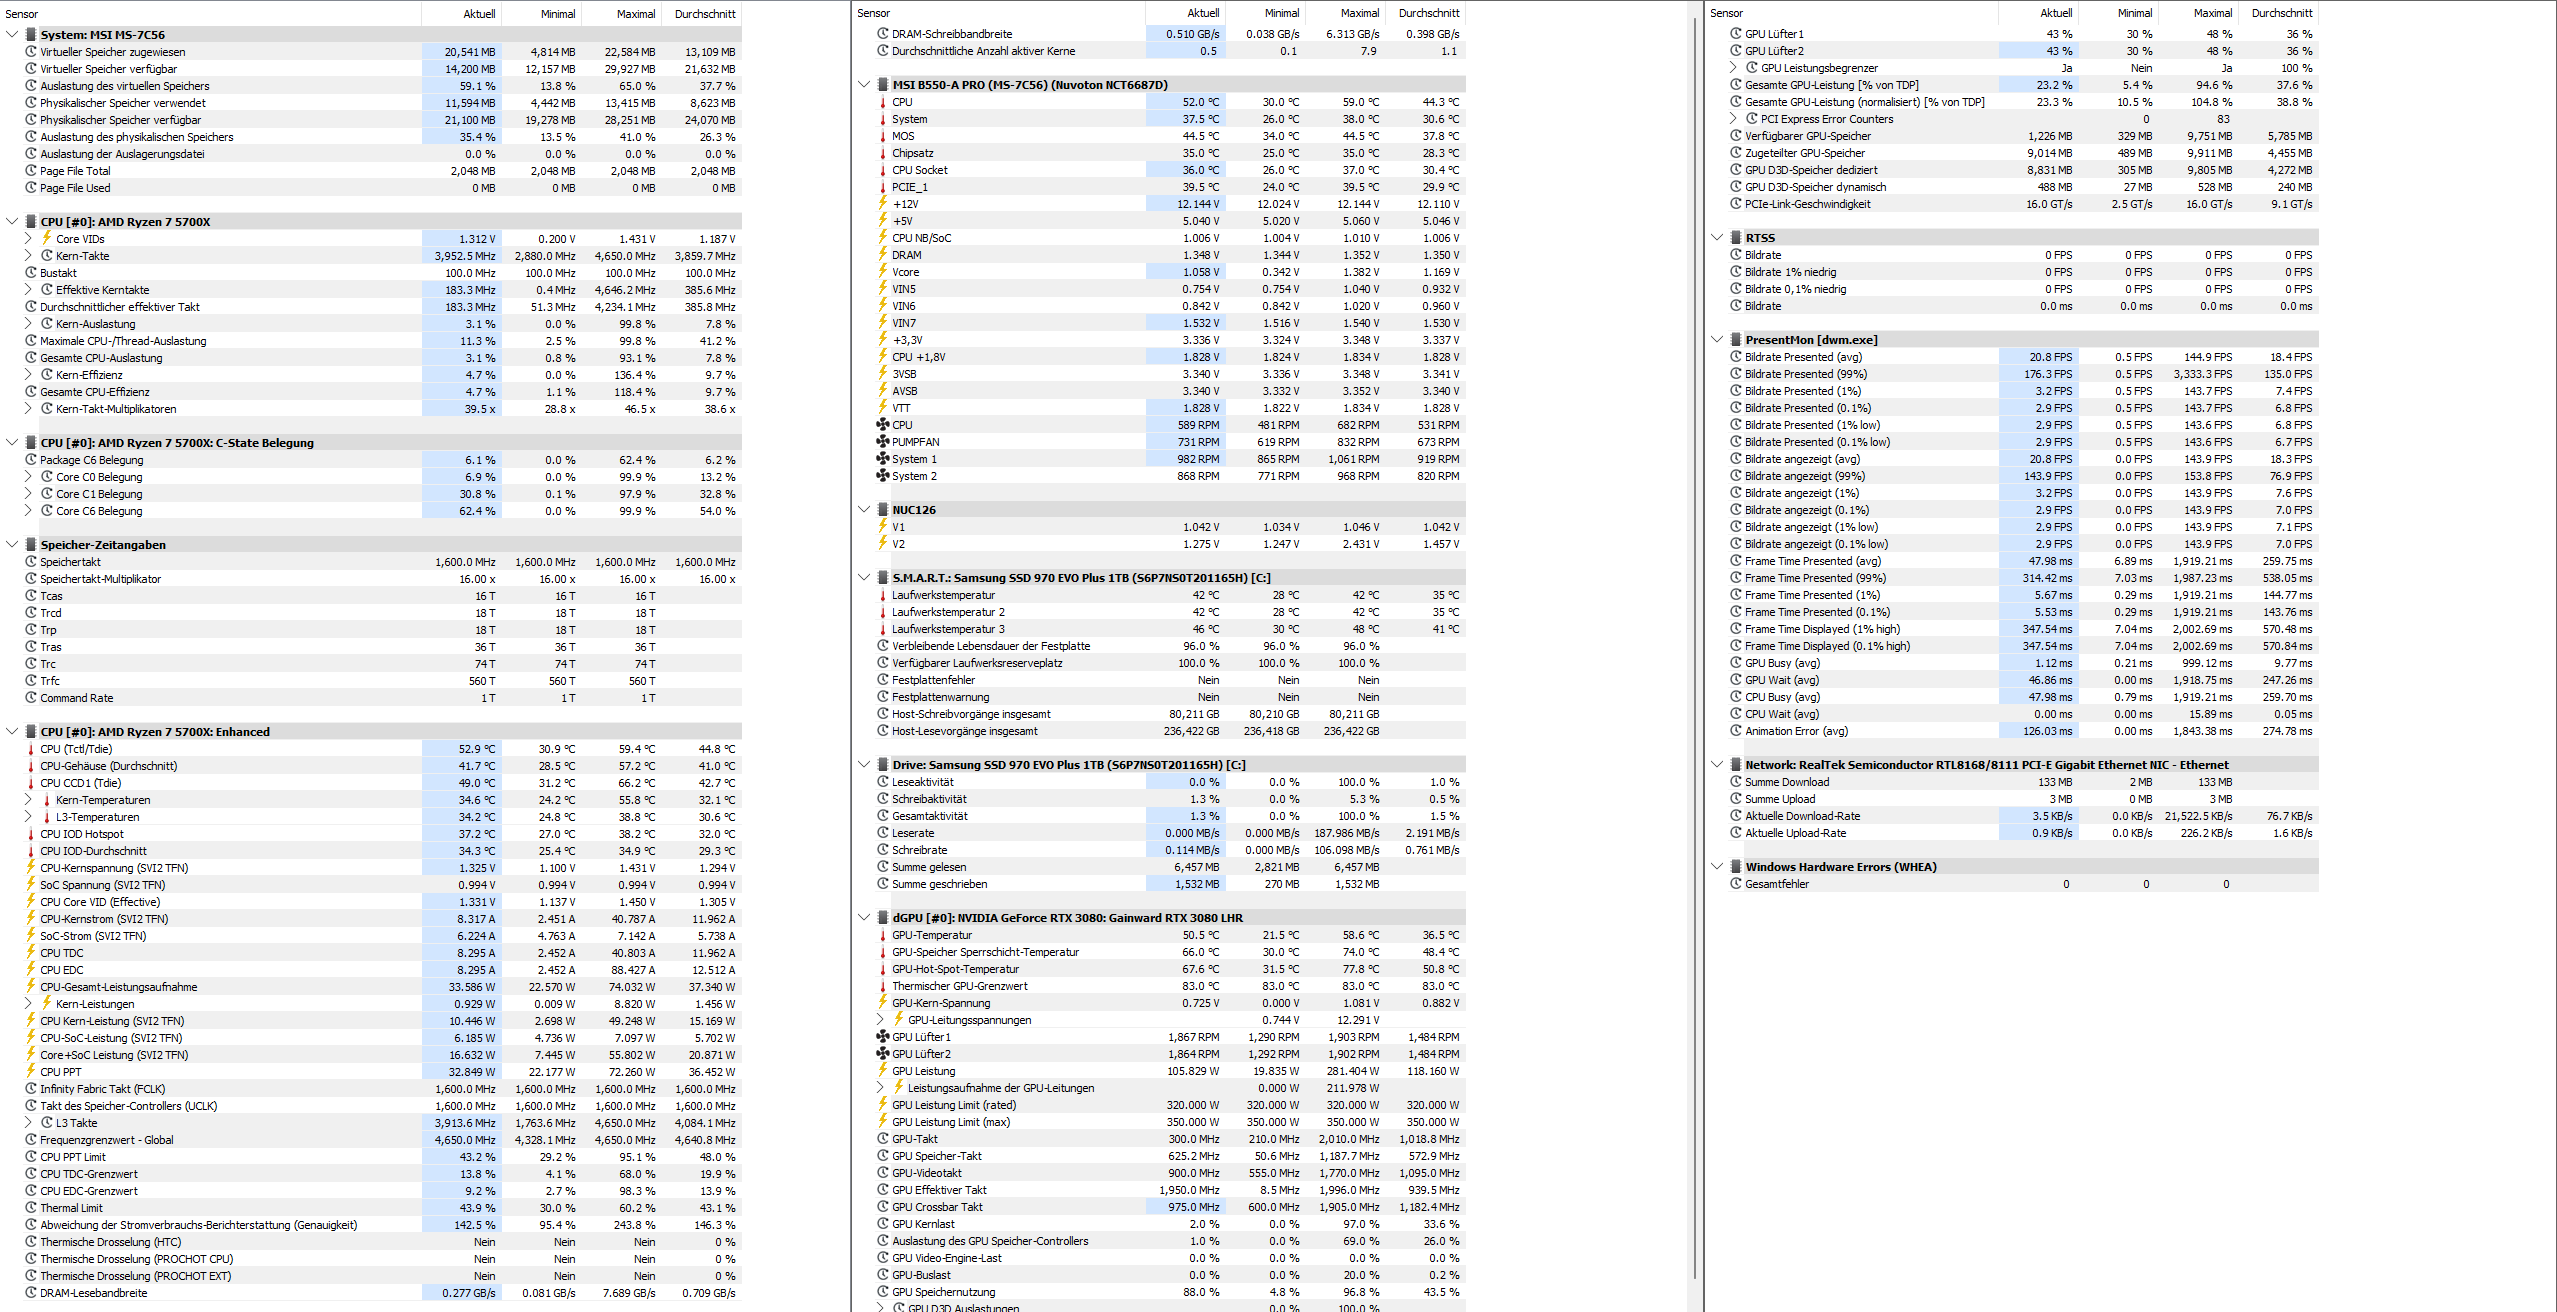Expand PCI Express Error Counters row
Image resolution: width=2557 pixels, height=1312 pixels.
(1733, 119)
